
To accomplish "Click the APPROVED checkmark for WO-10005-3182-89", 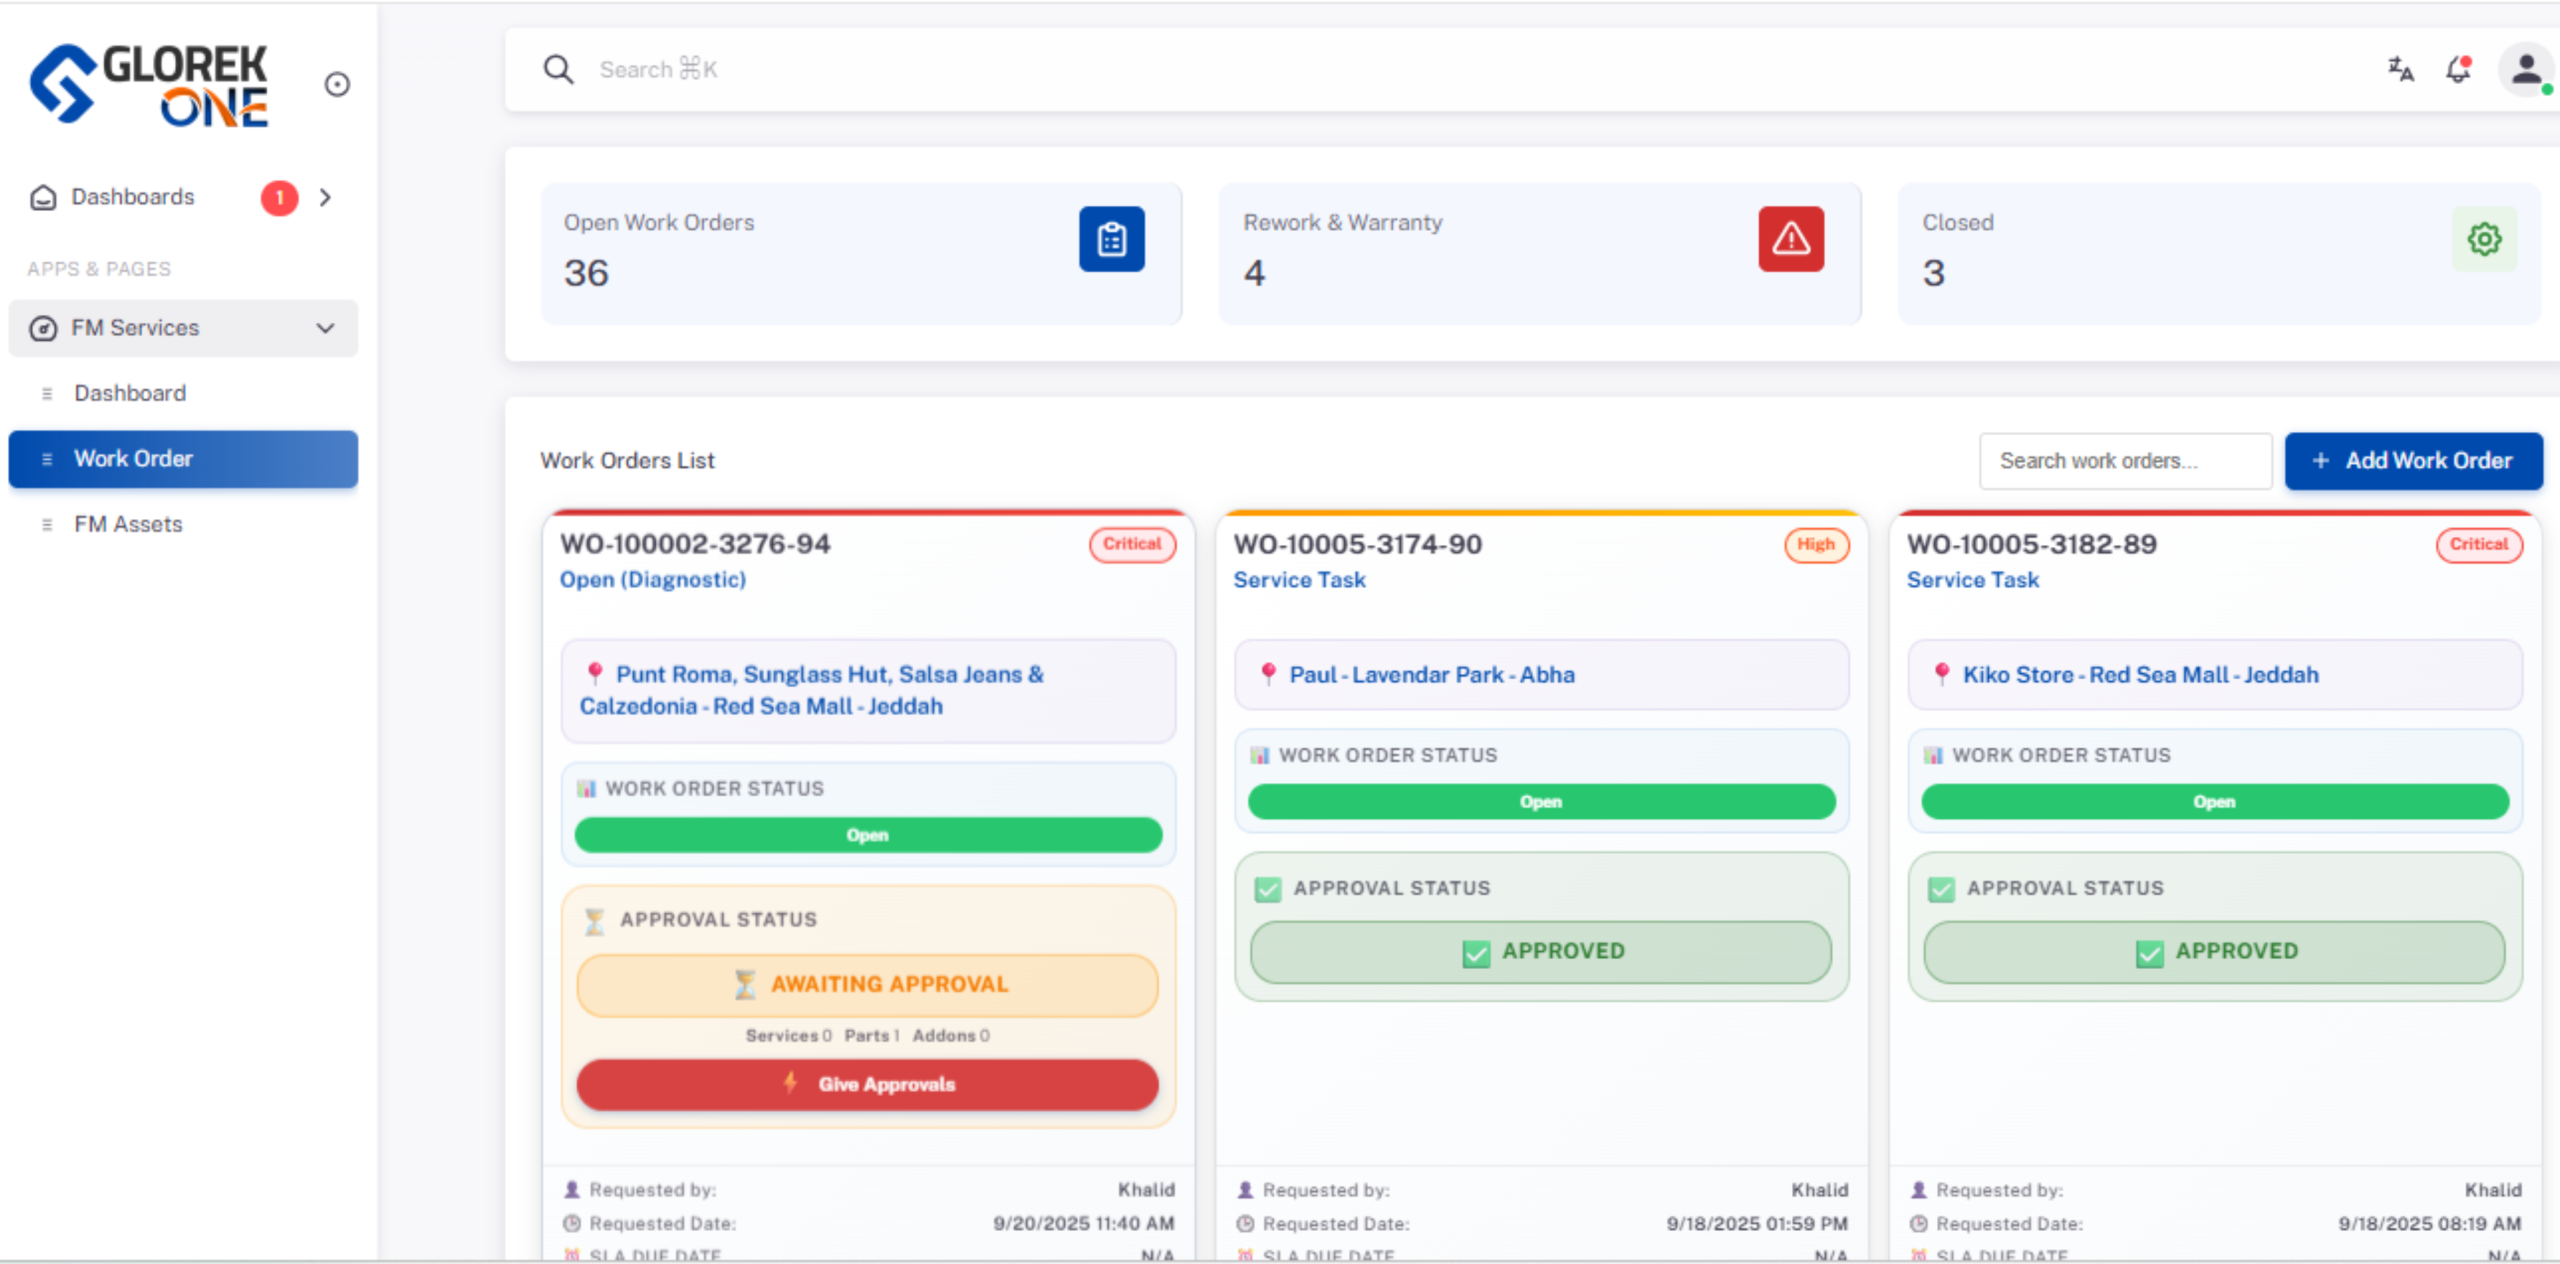I will click(x=2149, y=953).
